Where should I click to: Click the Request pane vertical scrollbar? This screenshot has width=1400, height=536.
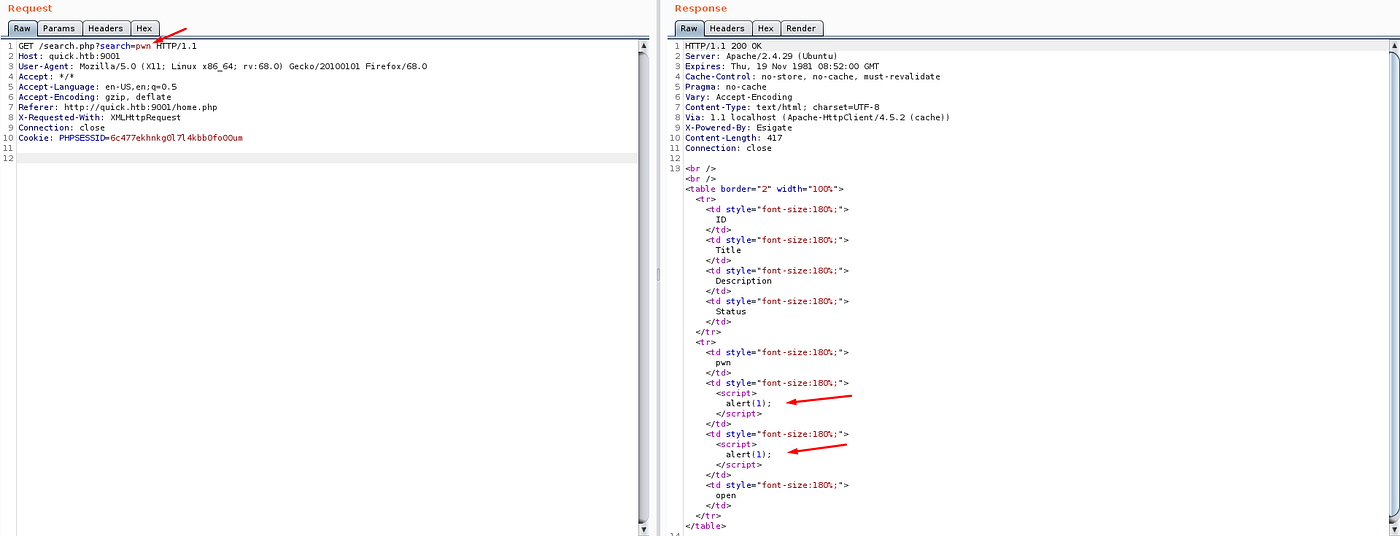tap(643, 288)
